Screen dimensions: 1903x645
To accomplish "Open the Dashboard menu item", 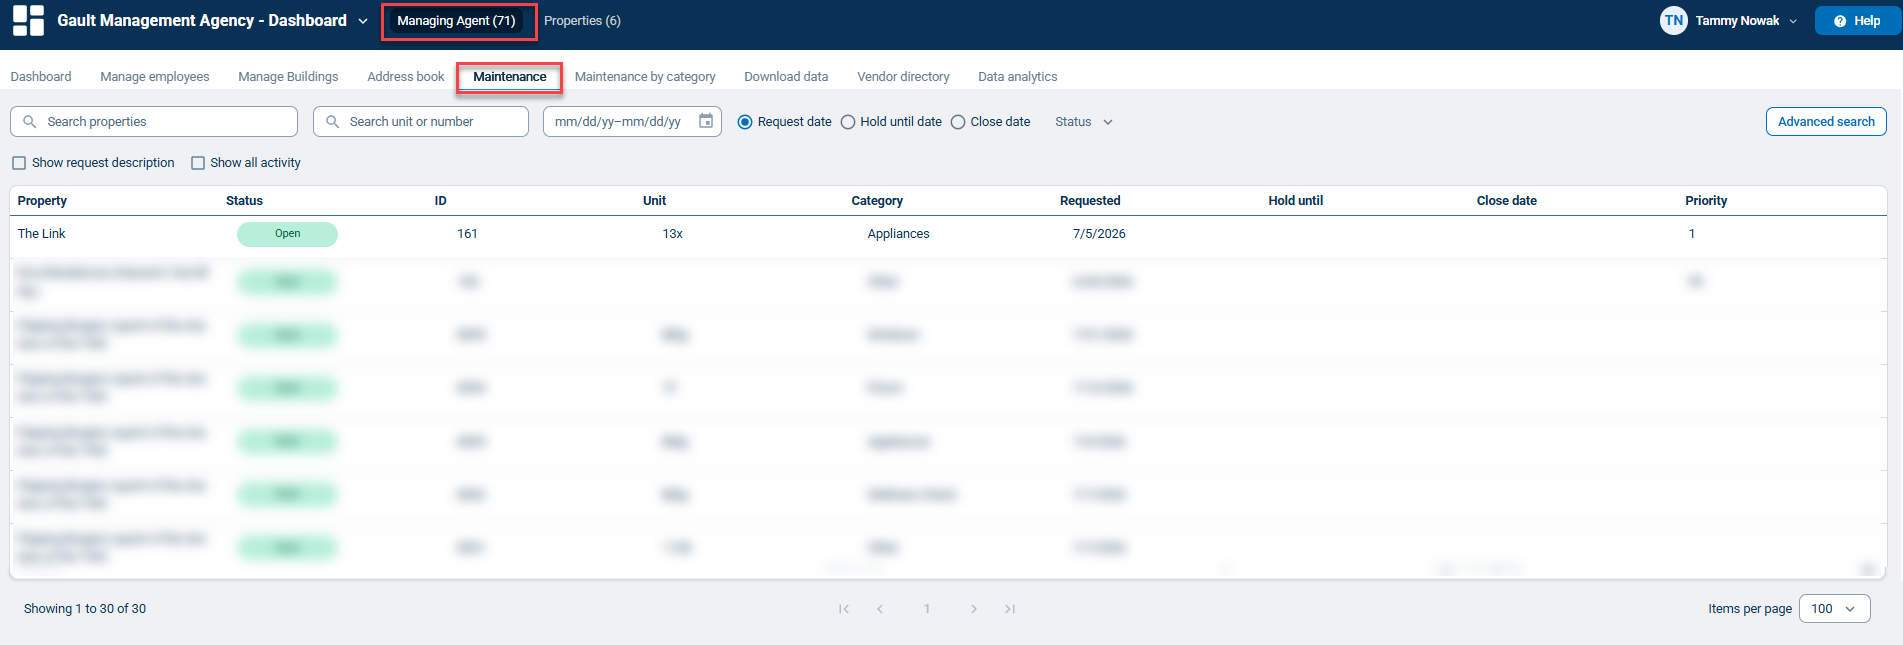I will [x=41, y=77].
